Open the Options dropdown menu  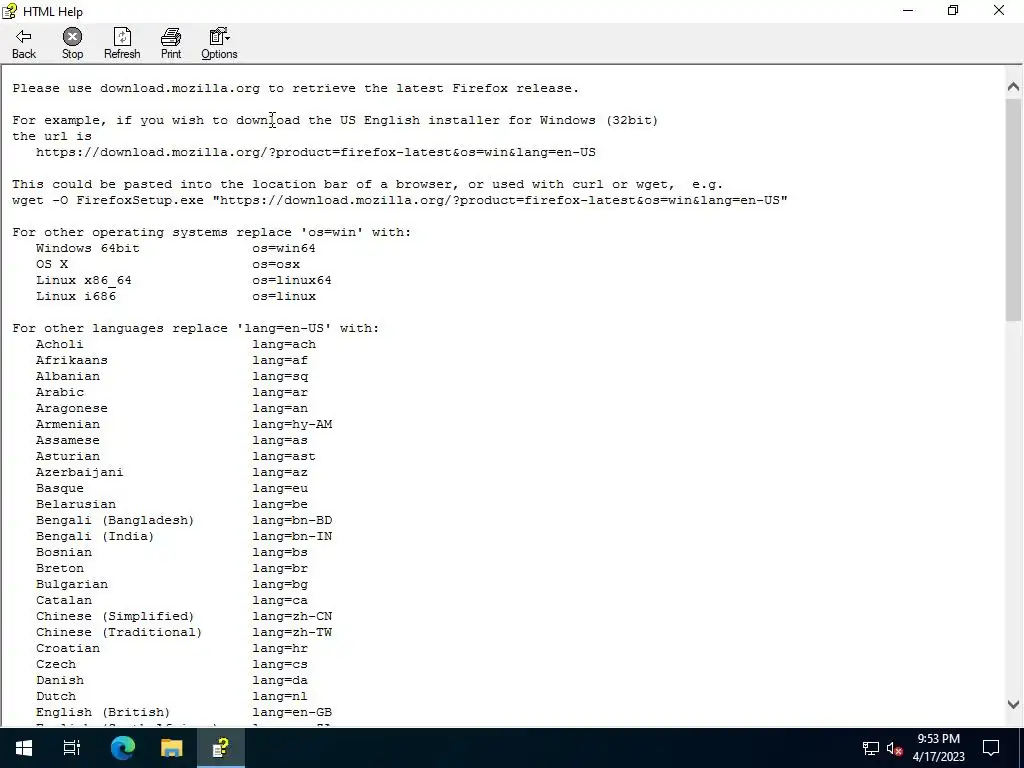click(x=219, y=44)
